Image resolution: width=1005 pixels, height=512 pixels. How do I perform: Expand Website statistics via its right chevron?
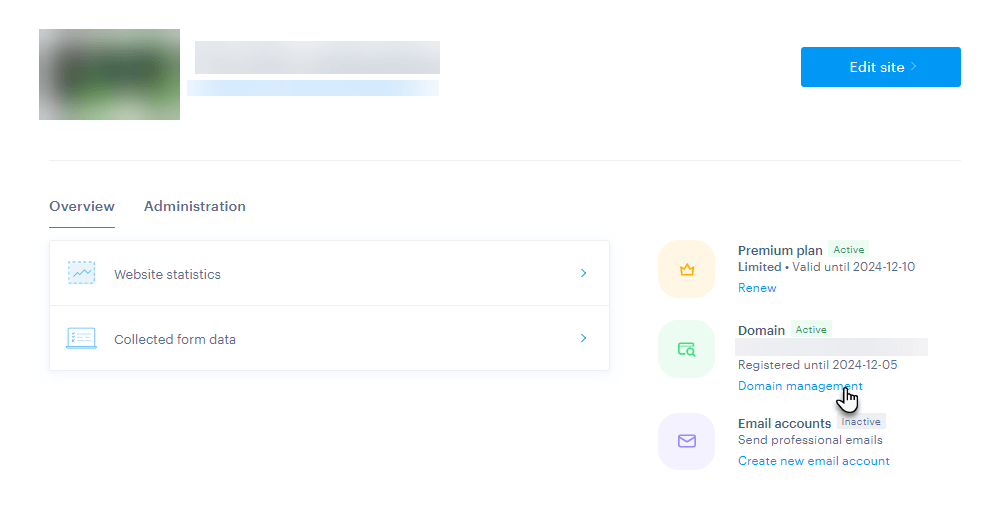click(583, 273)
